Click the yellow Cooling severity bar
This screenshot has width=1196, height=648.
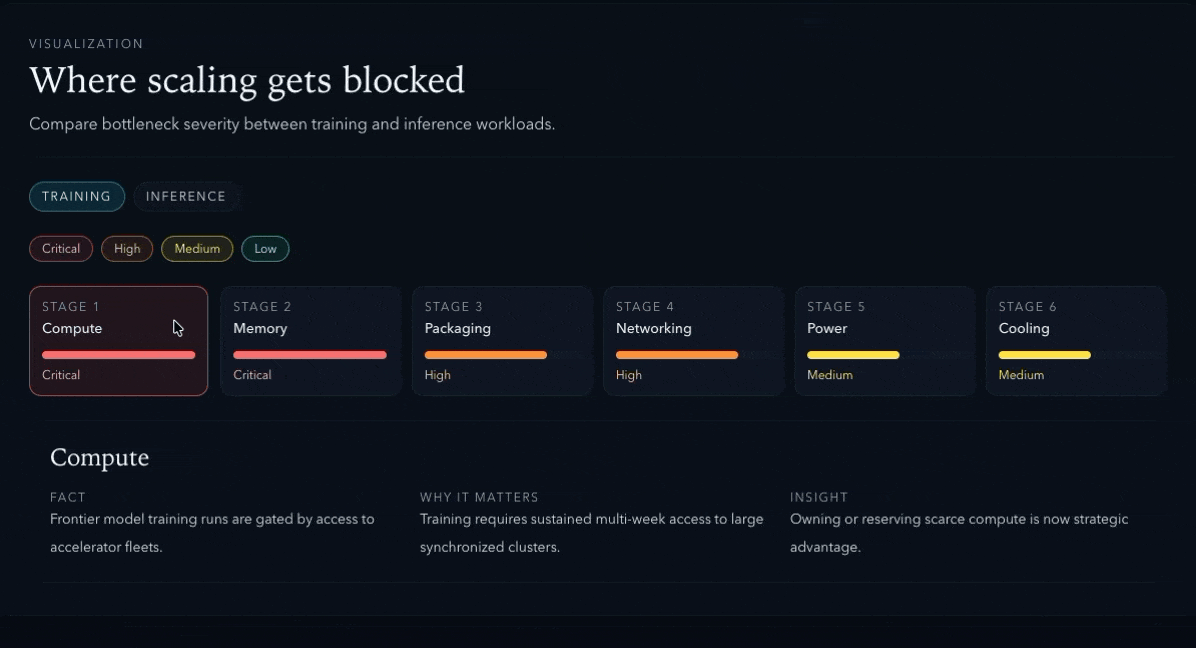click(1044, 355)
